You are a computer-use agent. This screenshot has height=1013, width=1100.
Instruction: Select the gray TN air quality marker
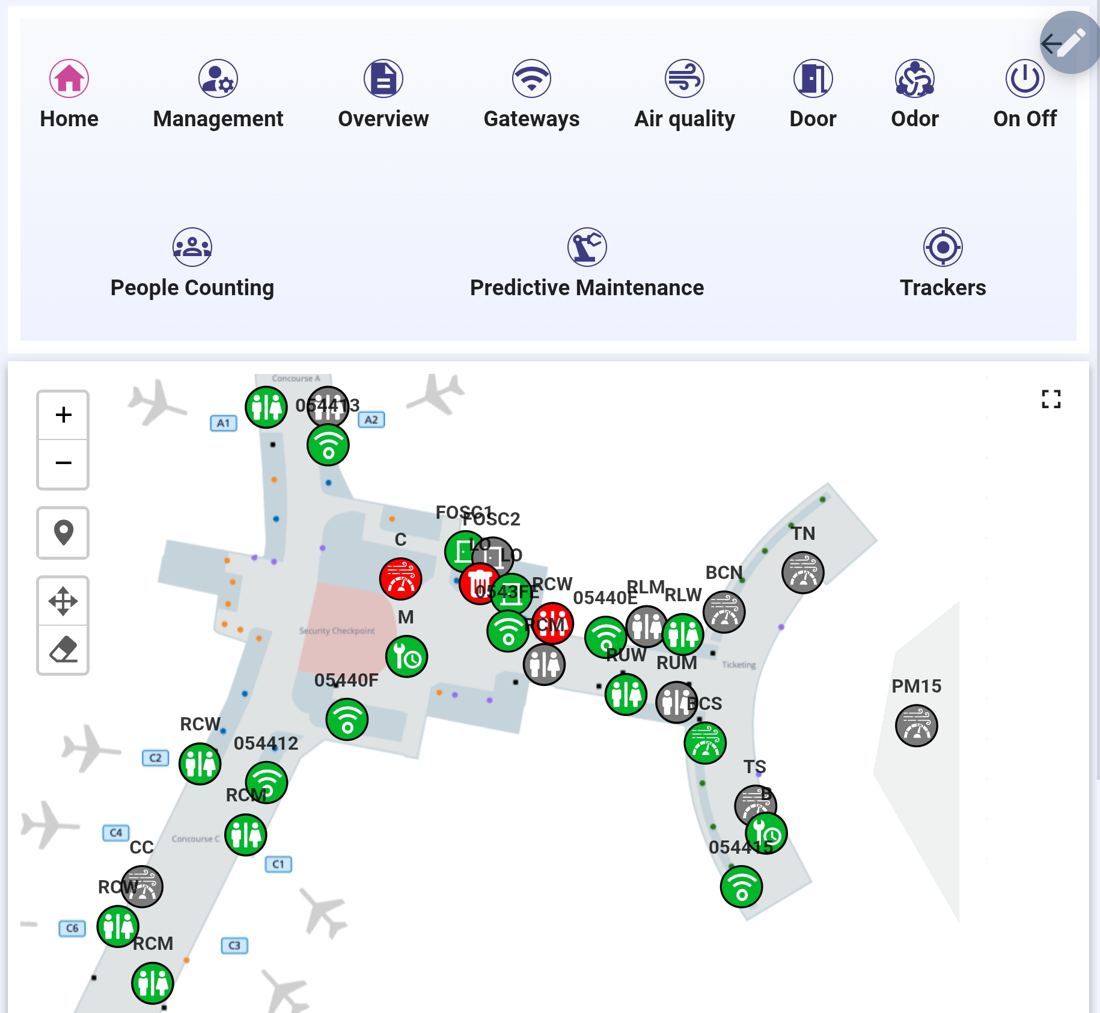[803, 572]
